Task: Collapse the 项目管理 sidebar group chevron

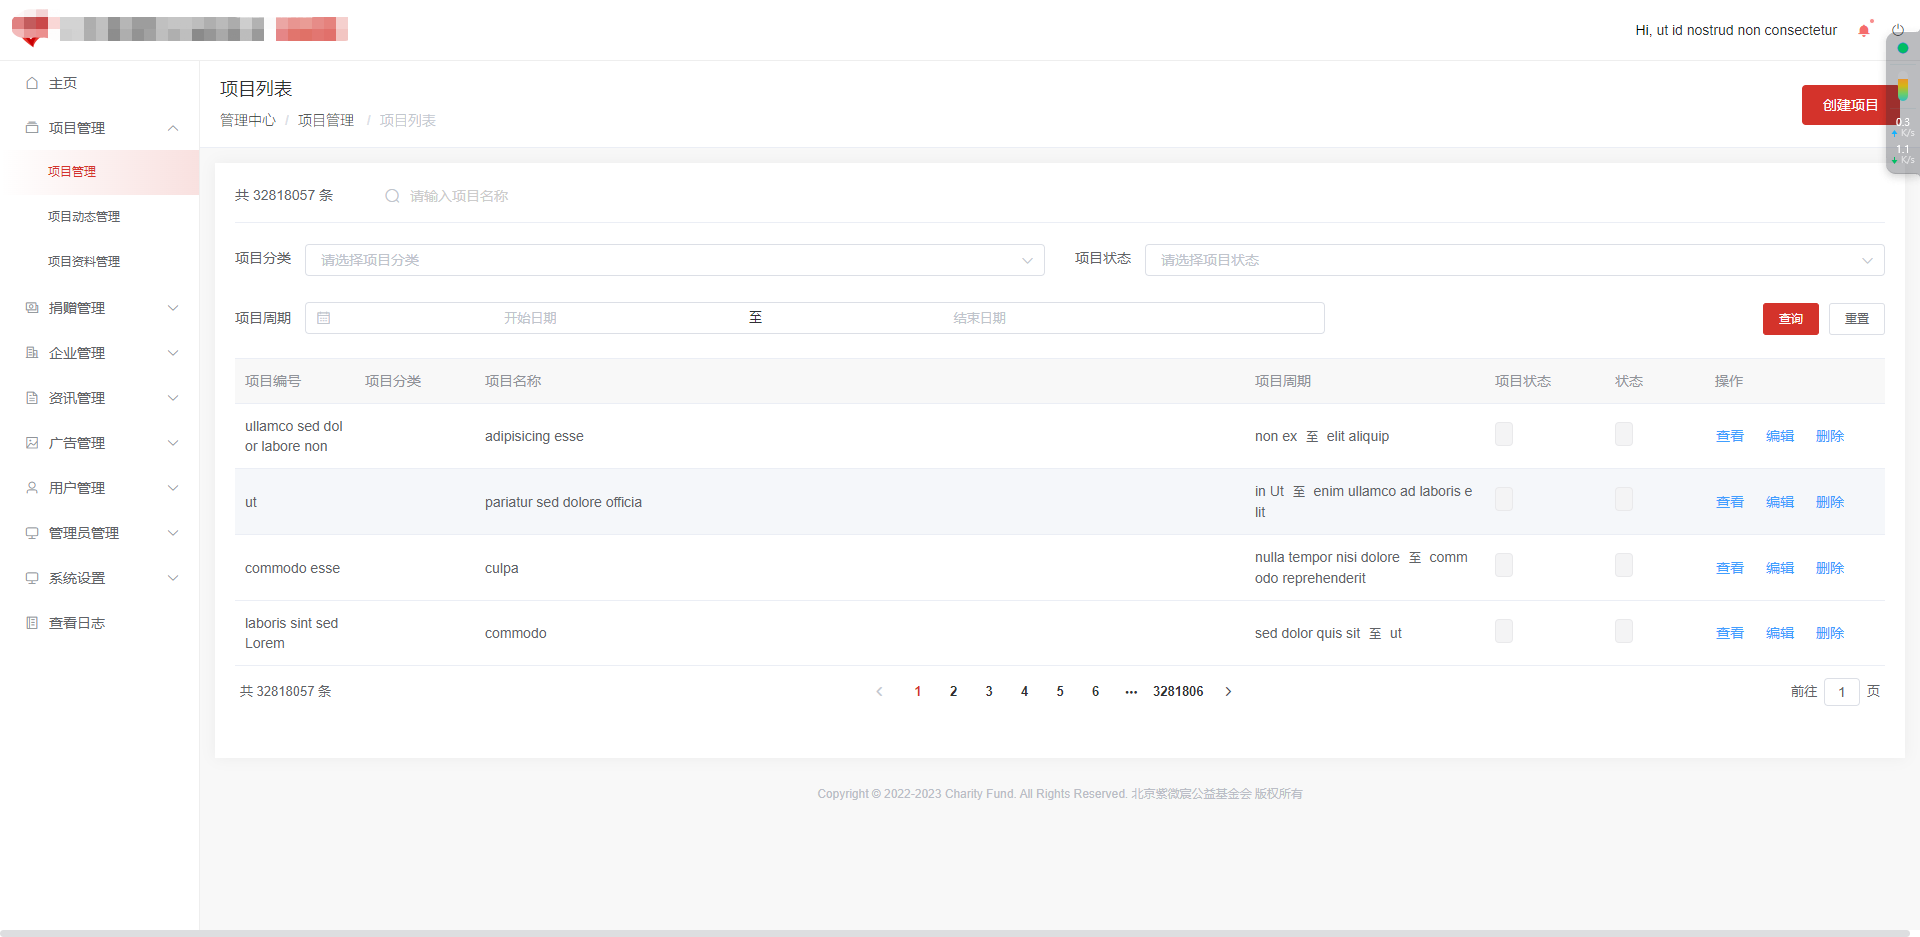Action: coord(173,128)
